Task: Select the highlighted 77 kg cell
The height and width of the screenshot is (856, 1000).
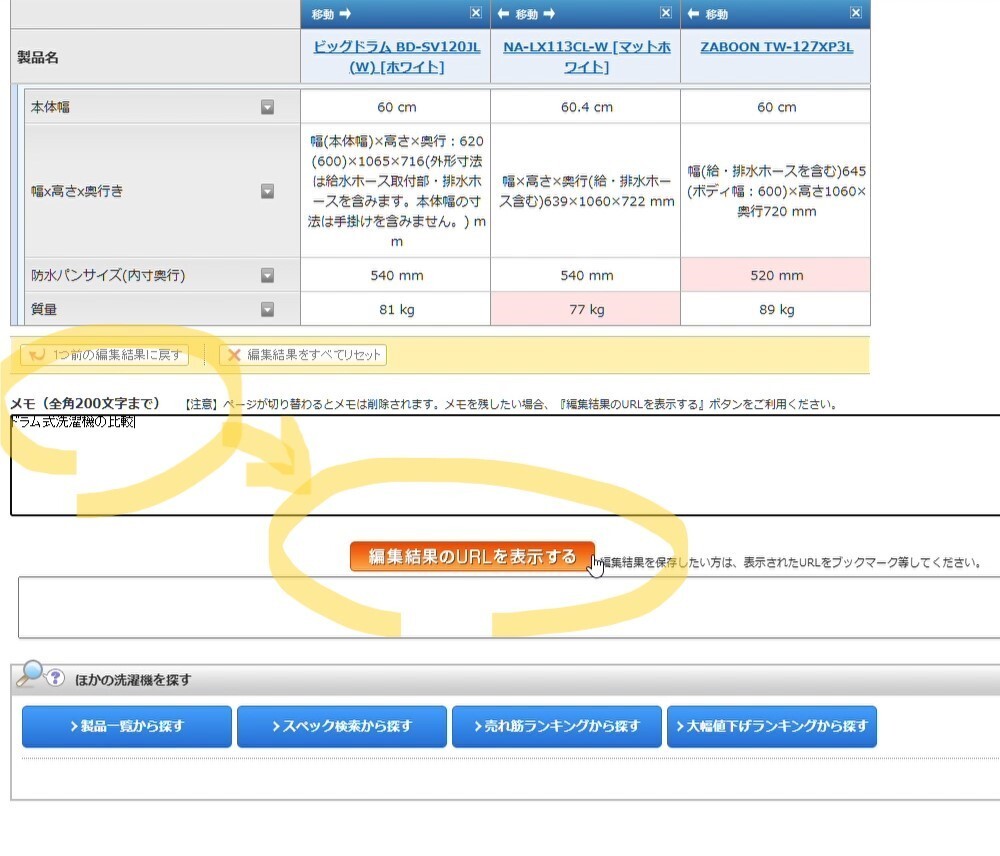Action: point(586,309)
